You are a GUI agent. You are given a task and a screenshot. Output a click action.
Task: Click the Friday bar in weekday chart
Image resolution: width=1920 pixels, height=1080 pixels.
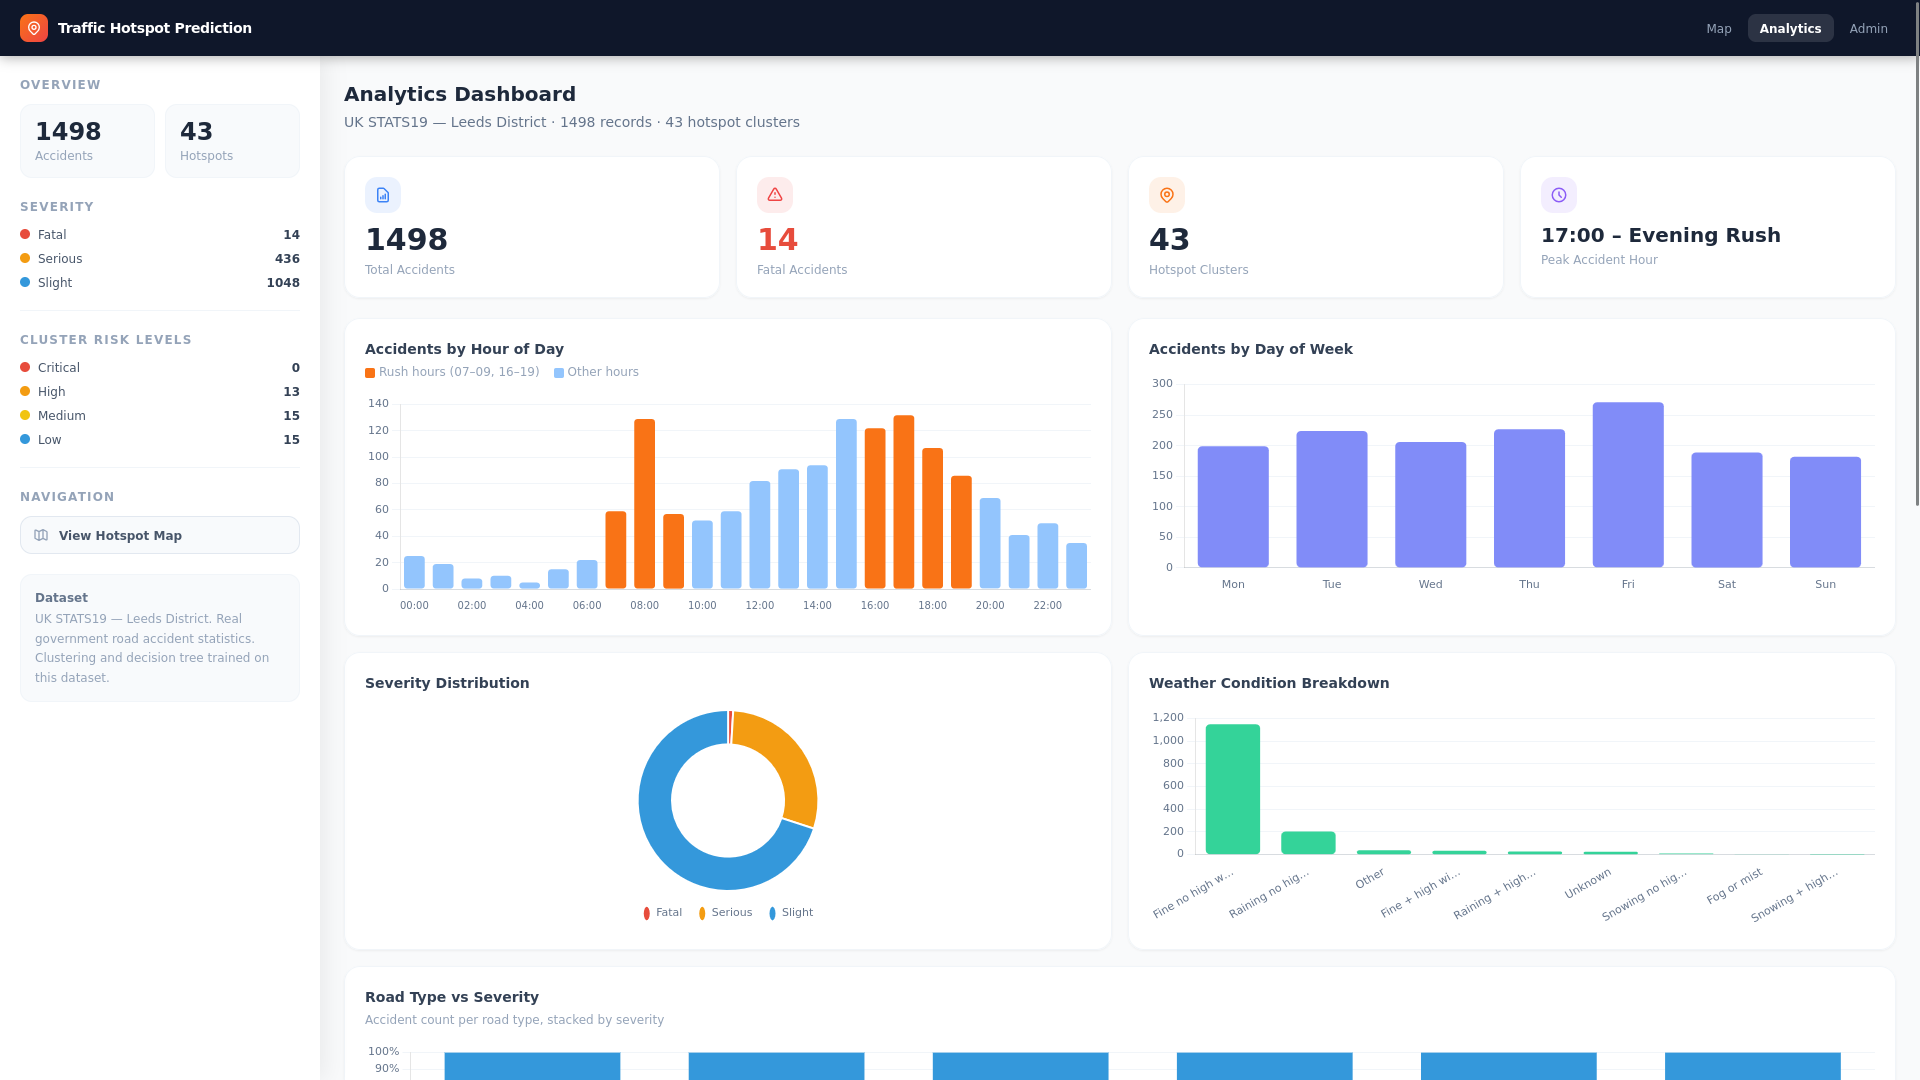1628,485
